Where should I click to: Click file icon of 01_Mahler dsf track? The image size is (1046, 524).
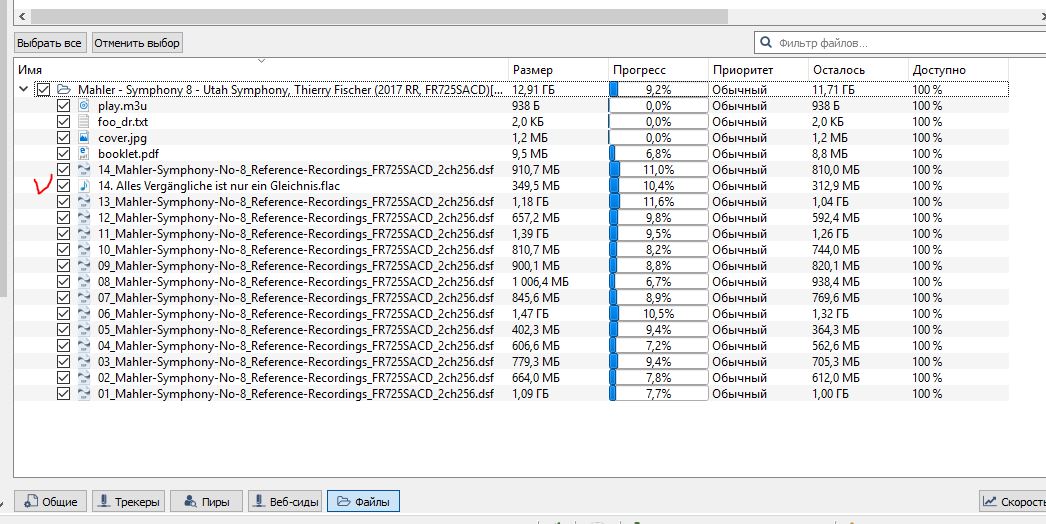tap(83, 394)
